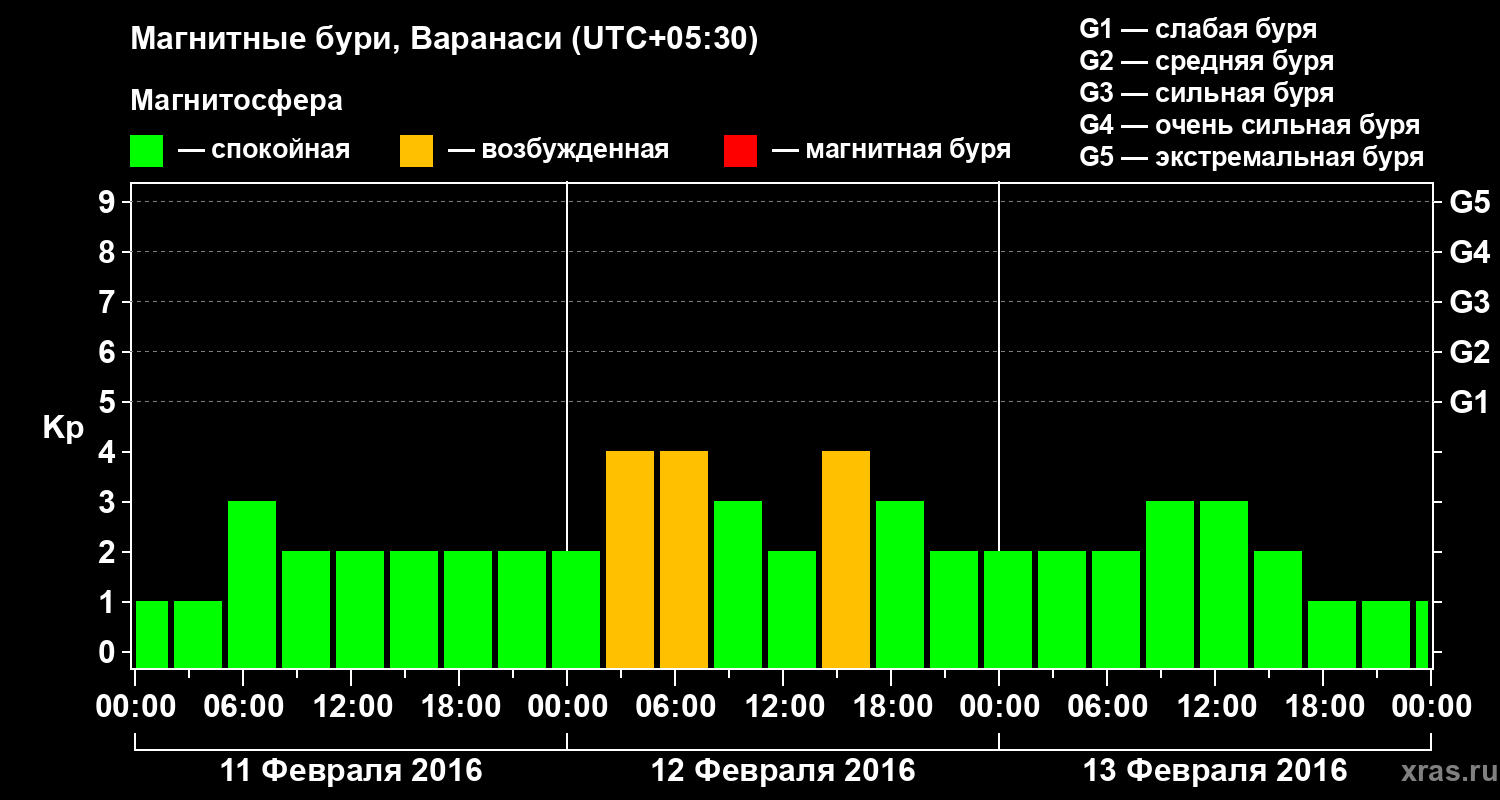Click the Kp 1 bar above 18:00 on 13 February
This screenshot has height=800, width=1500.
tap(1332, 635)
